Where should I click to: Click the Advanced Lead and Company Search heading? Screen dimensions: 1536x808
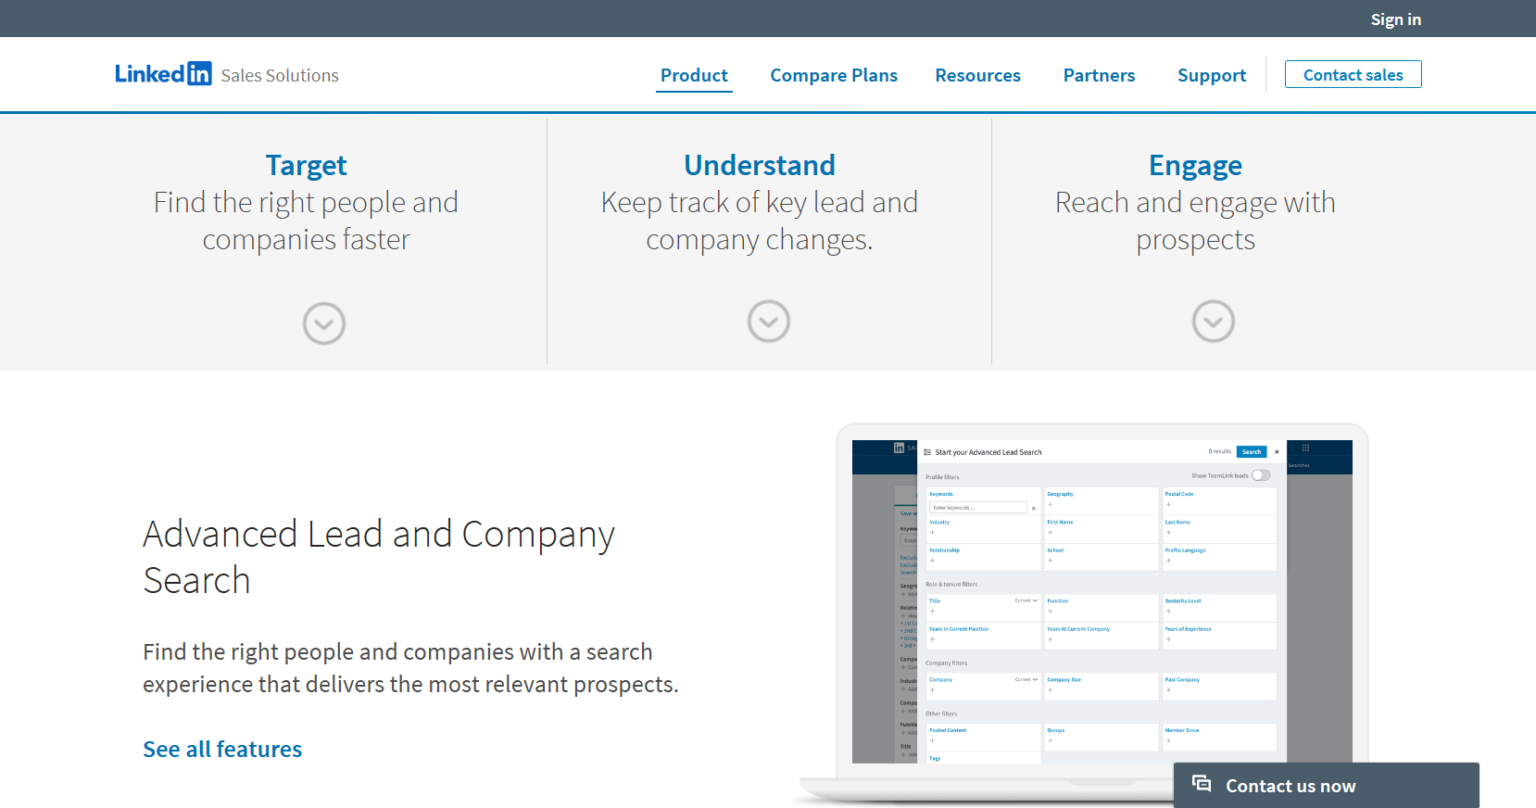[x=379, y=557]
